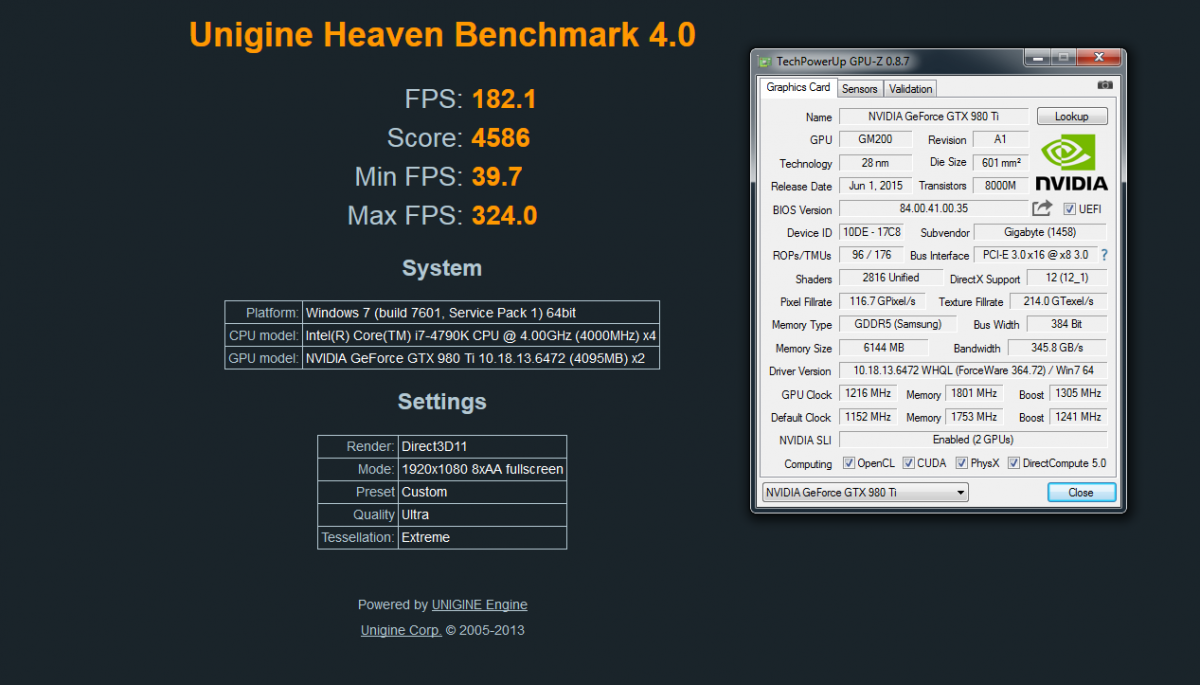
Task: Click the Revision field A1
Action: (1001, 140)
